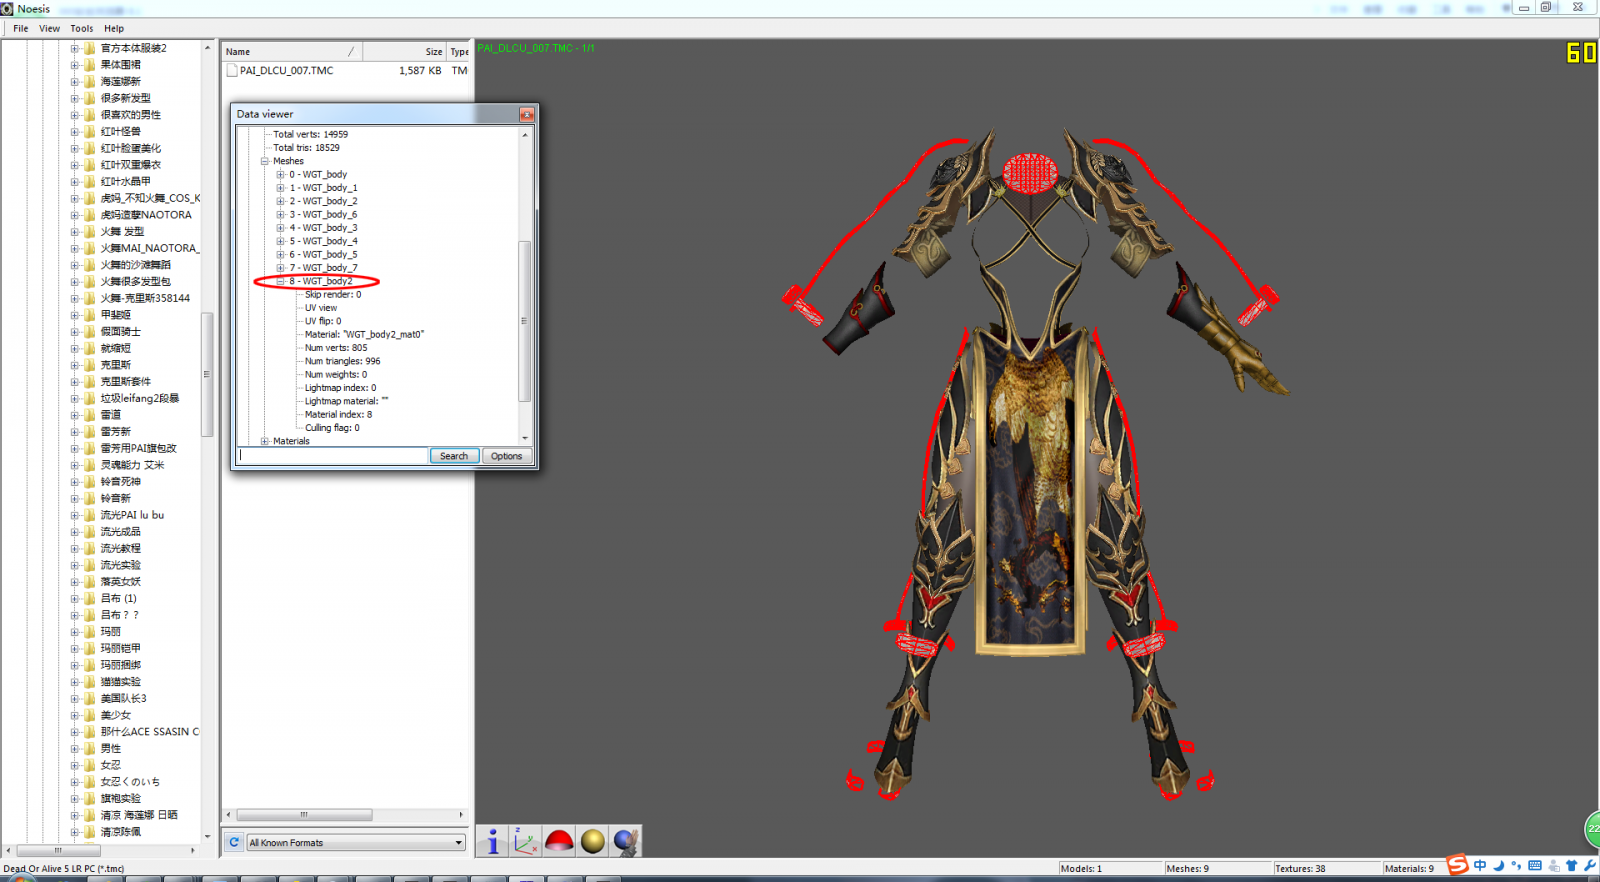Sort files by the Type column header

(x=459, y=52)
